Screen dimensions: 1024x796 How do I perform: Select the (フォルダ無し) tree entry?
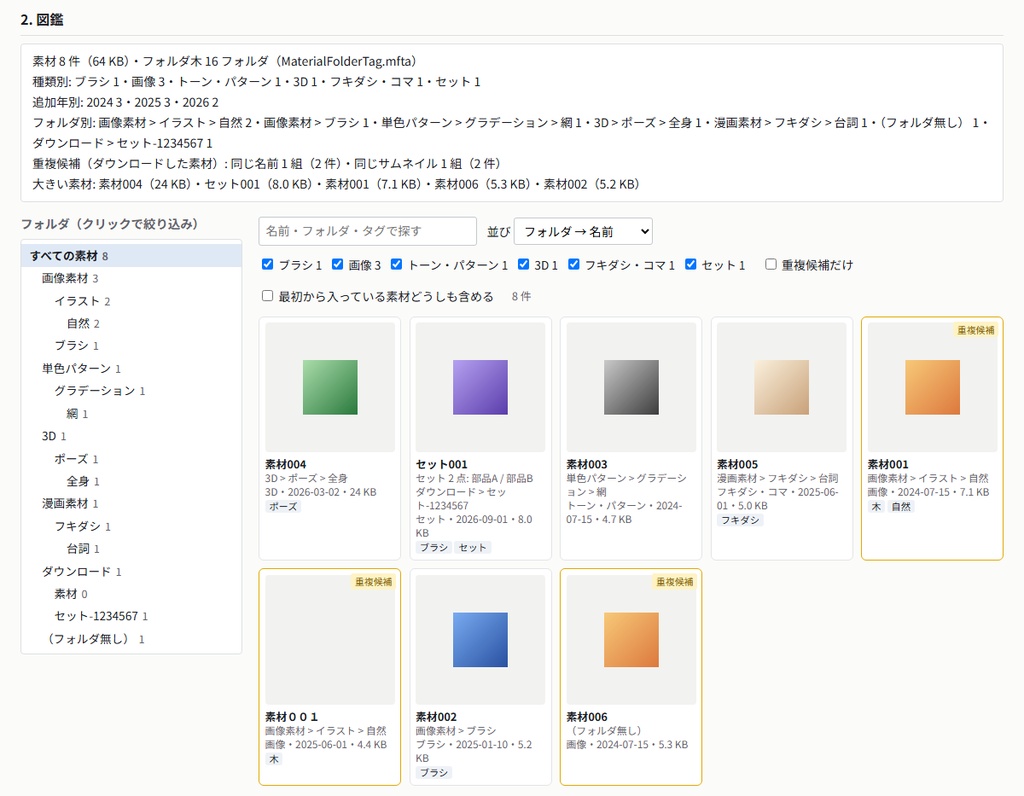tap(131, 639)
